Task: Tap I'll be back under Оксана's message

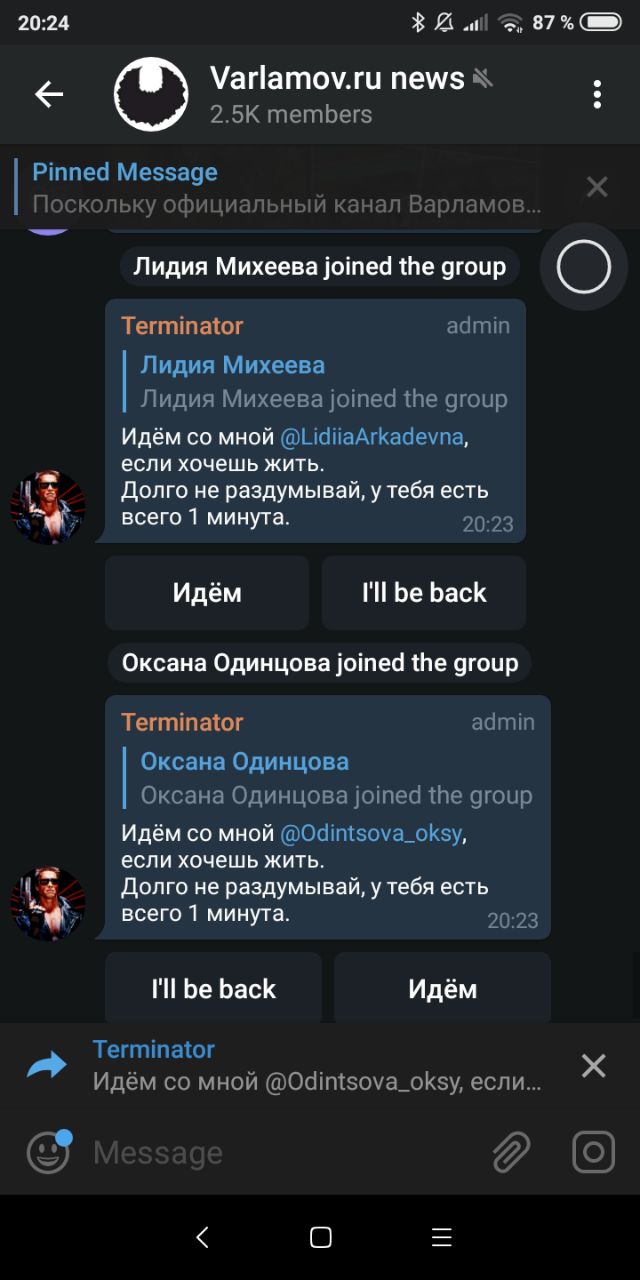Action: (x=213, y=987)
